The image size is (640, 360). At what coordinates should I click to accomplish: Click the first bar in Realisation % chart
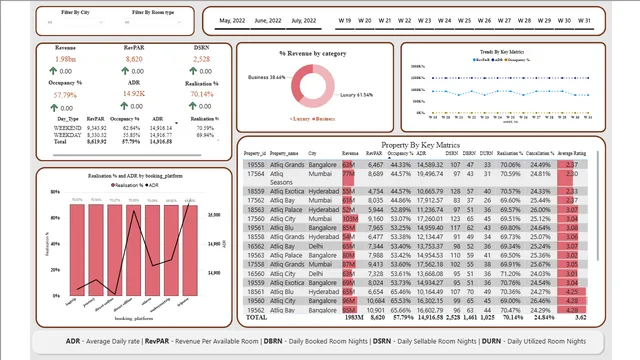click(x=77, y=250)
